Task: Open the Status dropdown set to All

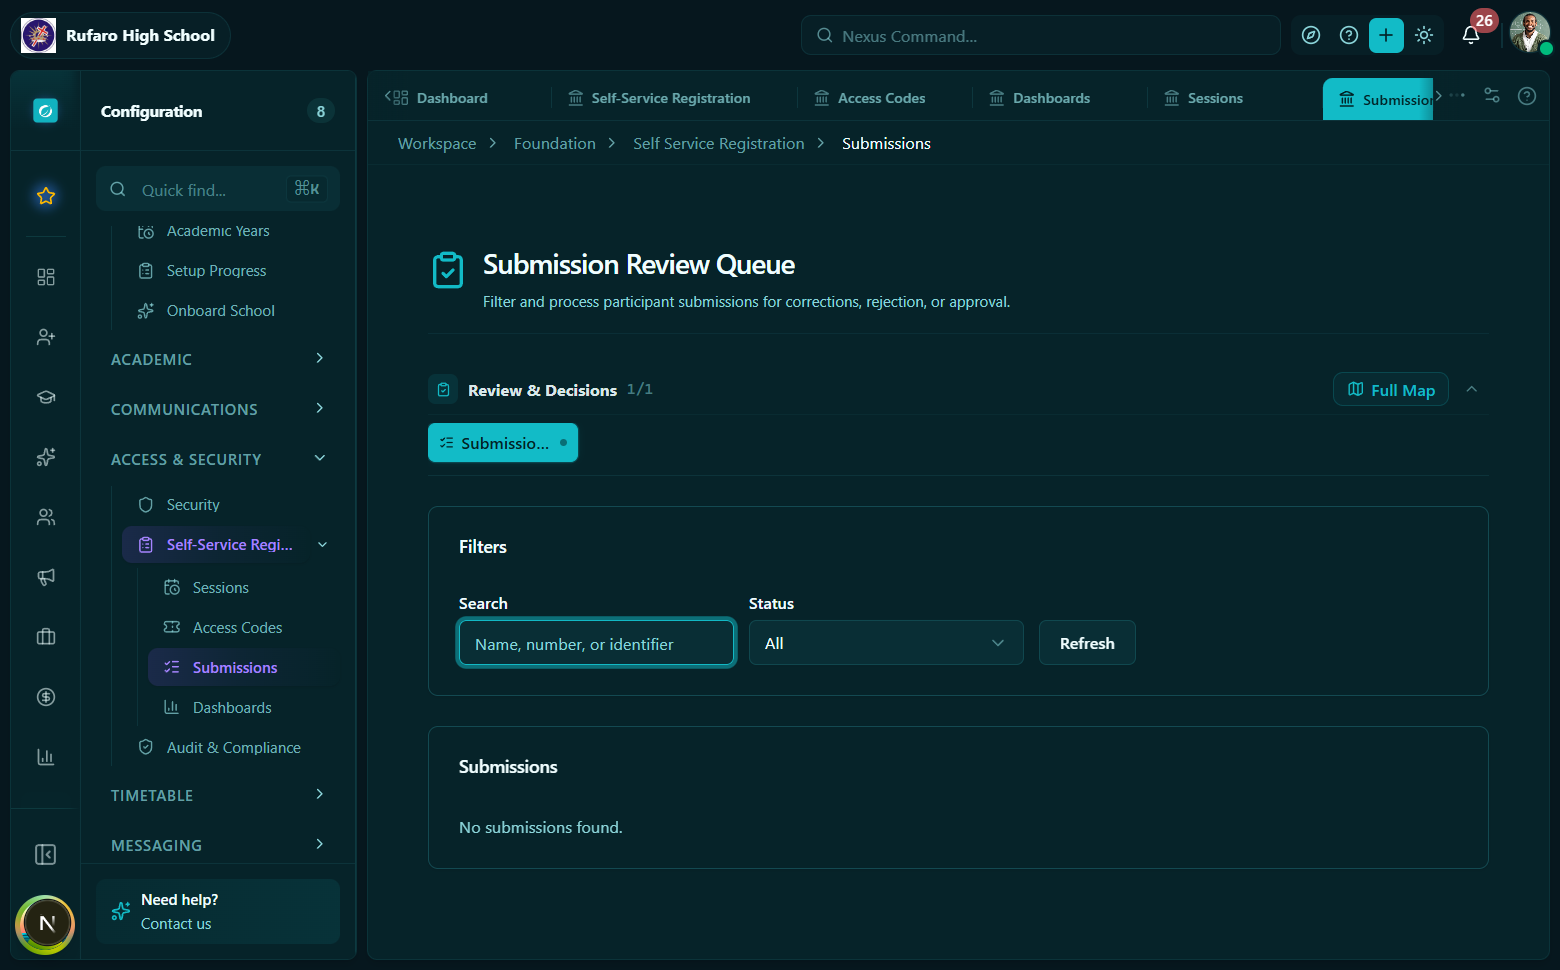Action: 886,643
